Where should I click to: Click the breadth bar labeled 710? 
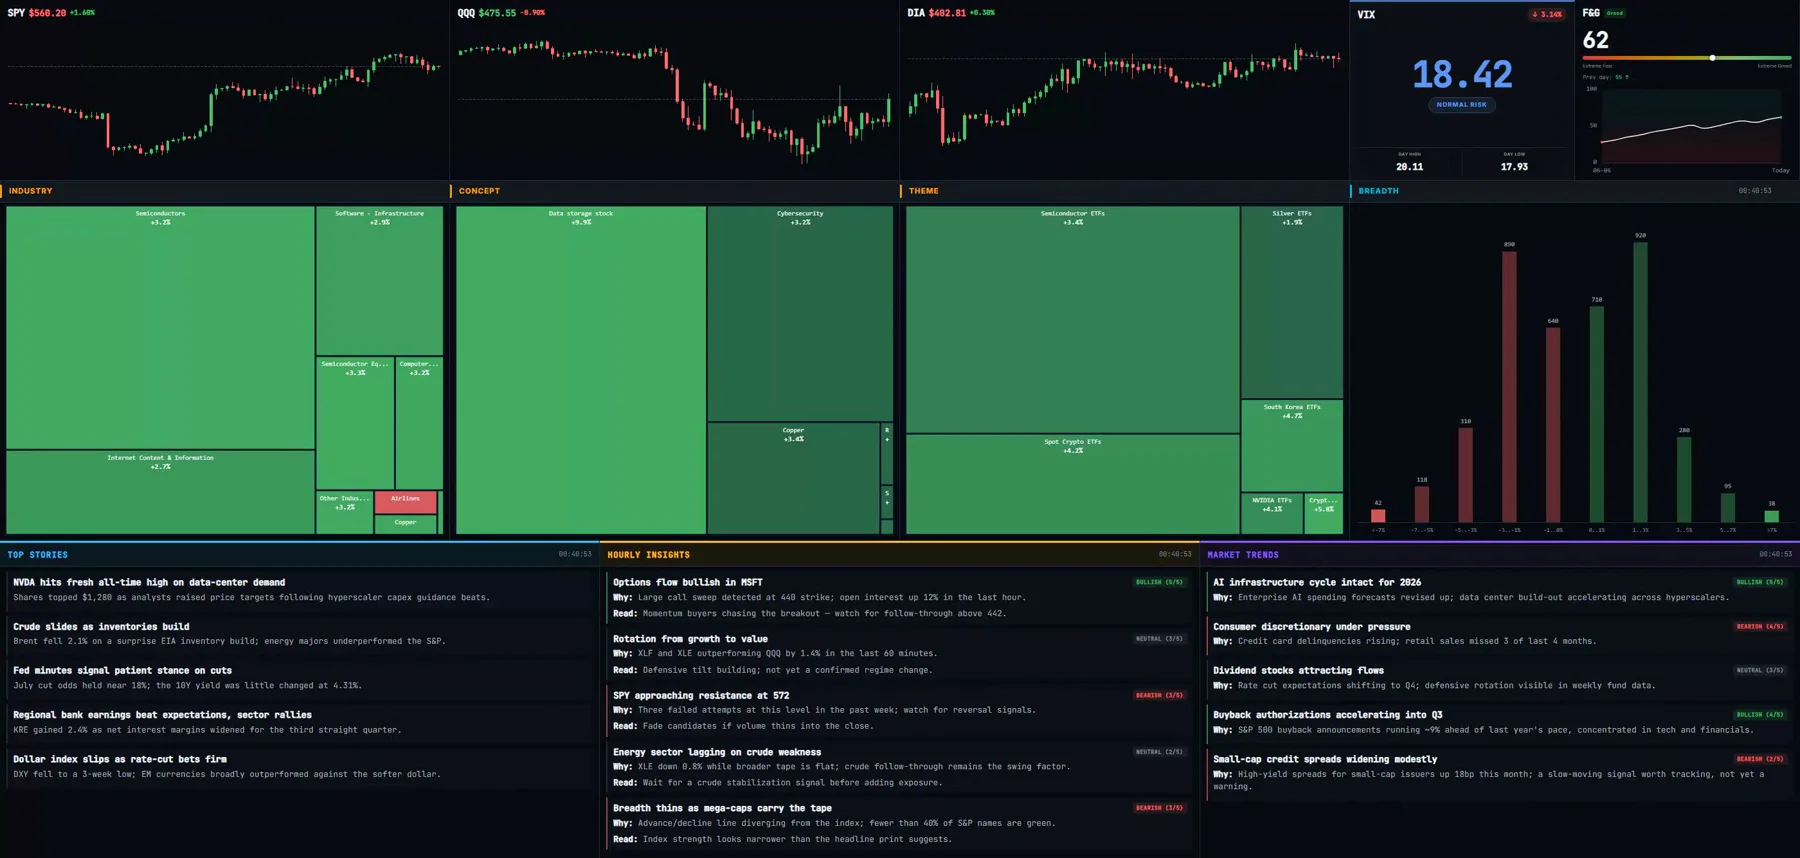(x=1596, y=413)
